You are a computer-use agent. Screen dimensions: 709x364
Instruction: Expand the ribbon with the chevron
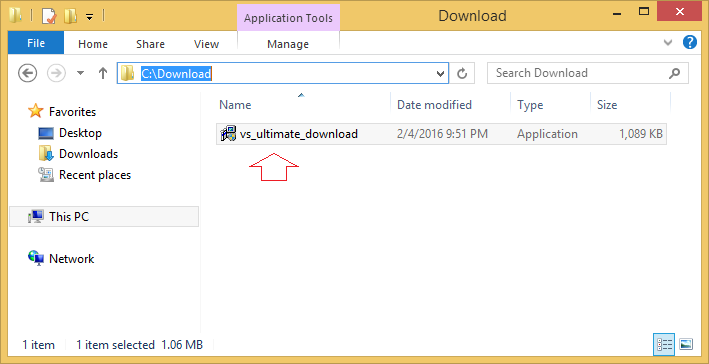click(667, 43)
